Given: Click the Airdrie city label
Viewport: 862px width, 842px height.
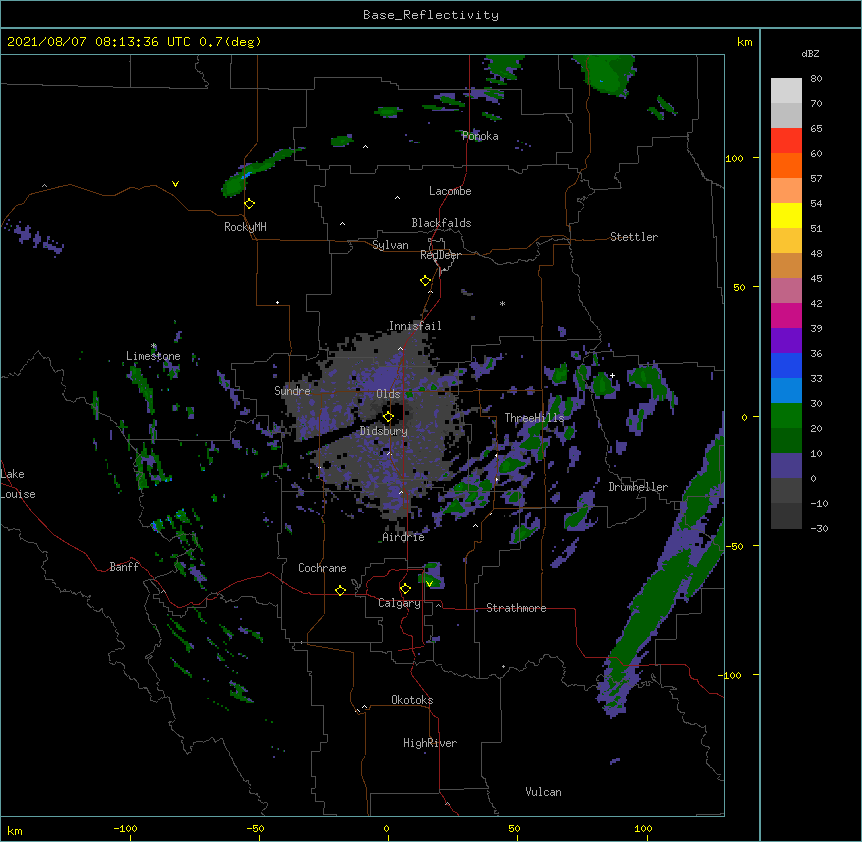Looking at the screenshot, I should coord(404,537).
